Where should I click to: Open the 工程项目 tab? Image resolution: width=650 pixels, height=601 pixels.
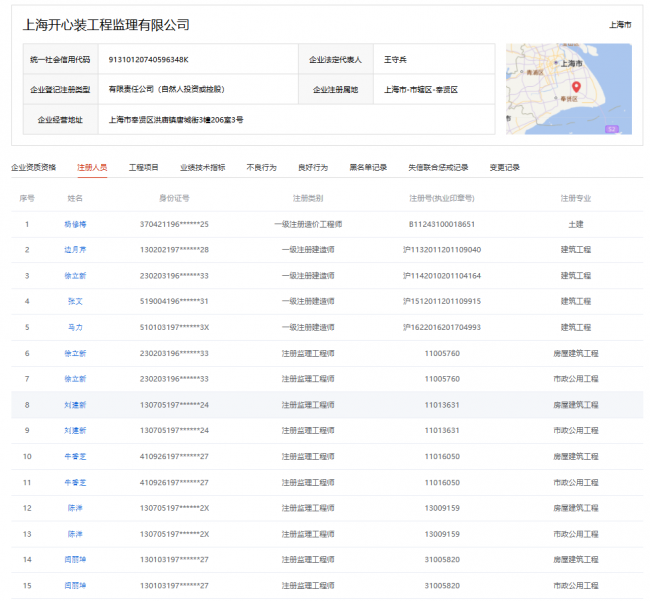(x=144, y=167)
